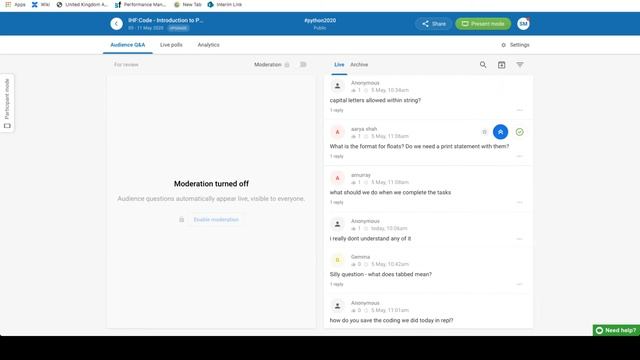640x360 pixels.
Task: Toggle the Moderation switch
Action: (303, 64)
